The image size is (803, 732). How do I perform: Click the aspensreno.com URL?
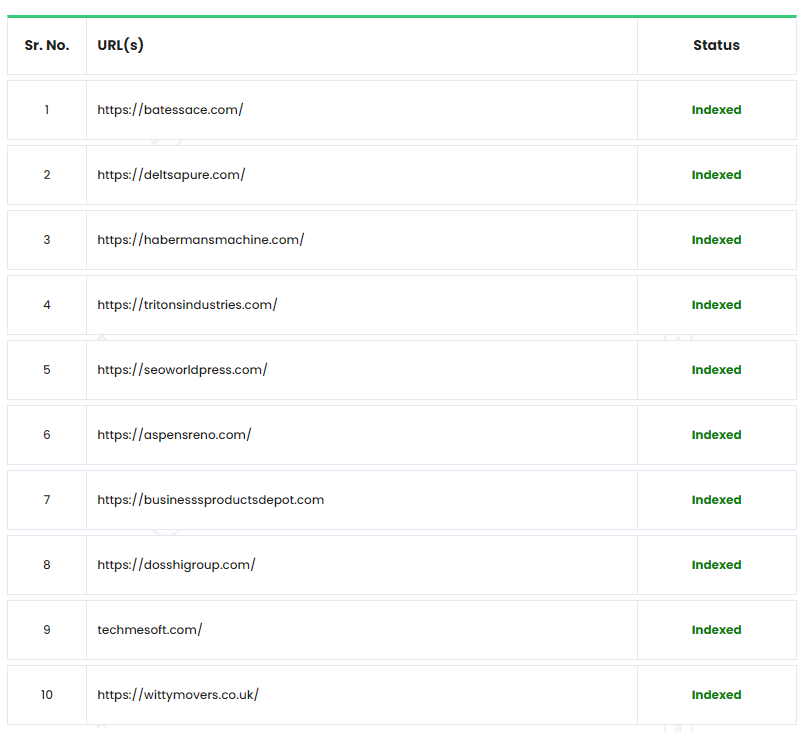click(x=174, y=435)
